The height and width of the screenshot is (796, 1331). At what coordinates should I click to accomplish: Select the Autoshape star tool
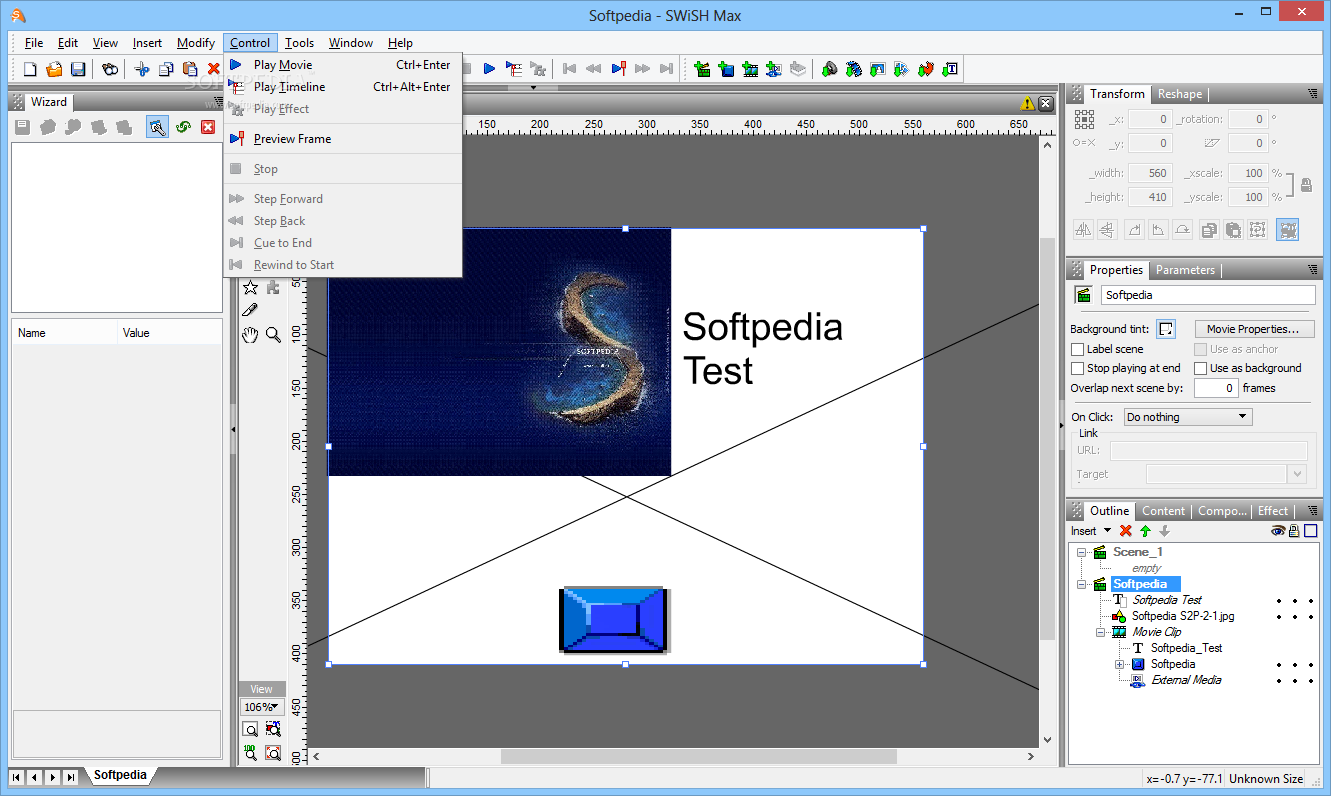(x=250, y=288)
